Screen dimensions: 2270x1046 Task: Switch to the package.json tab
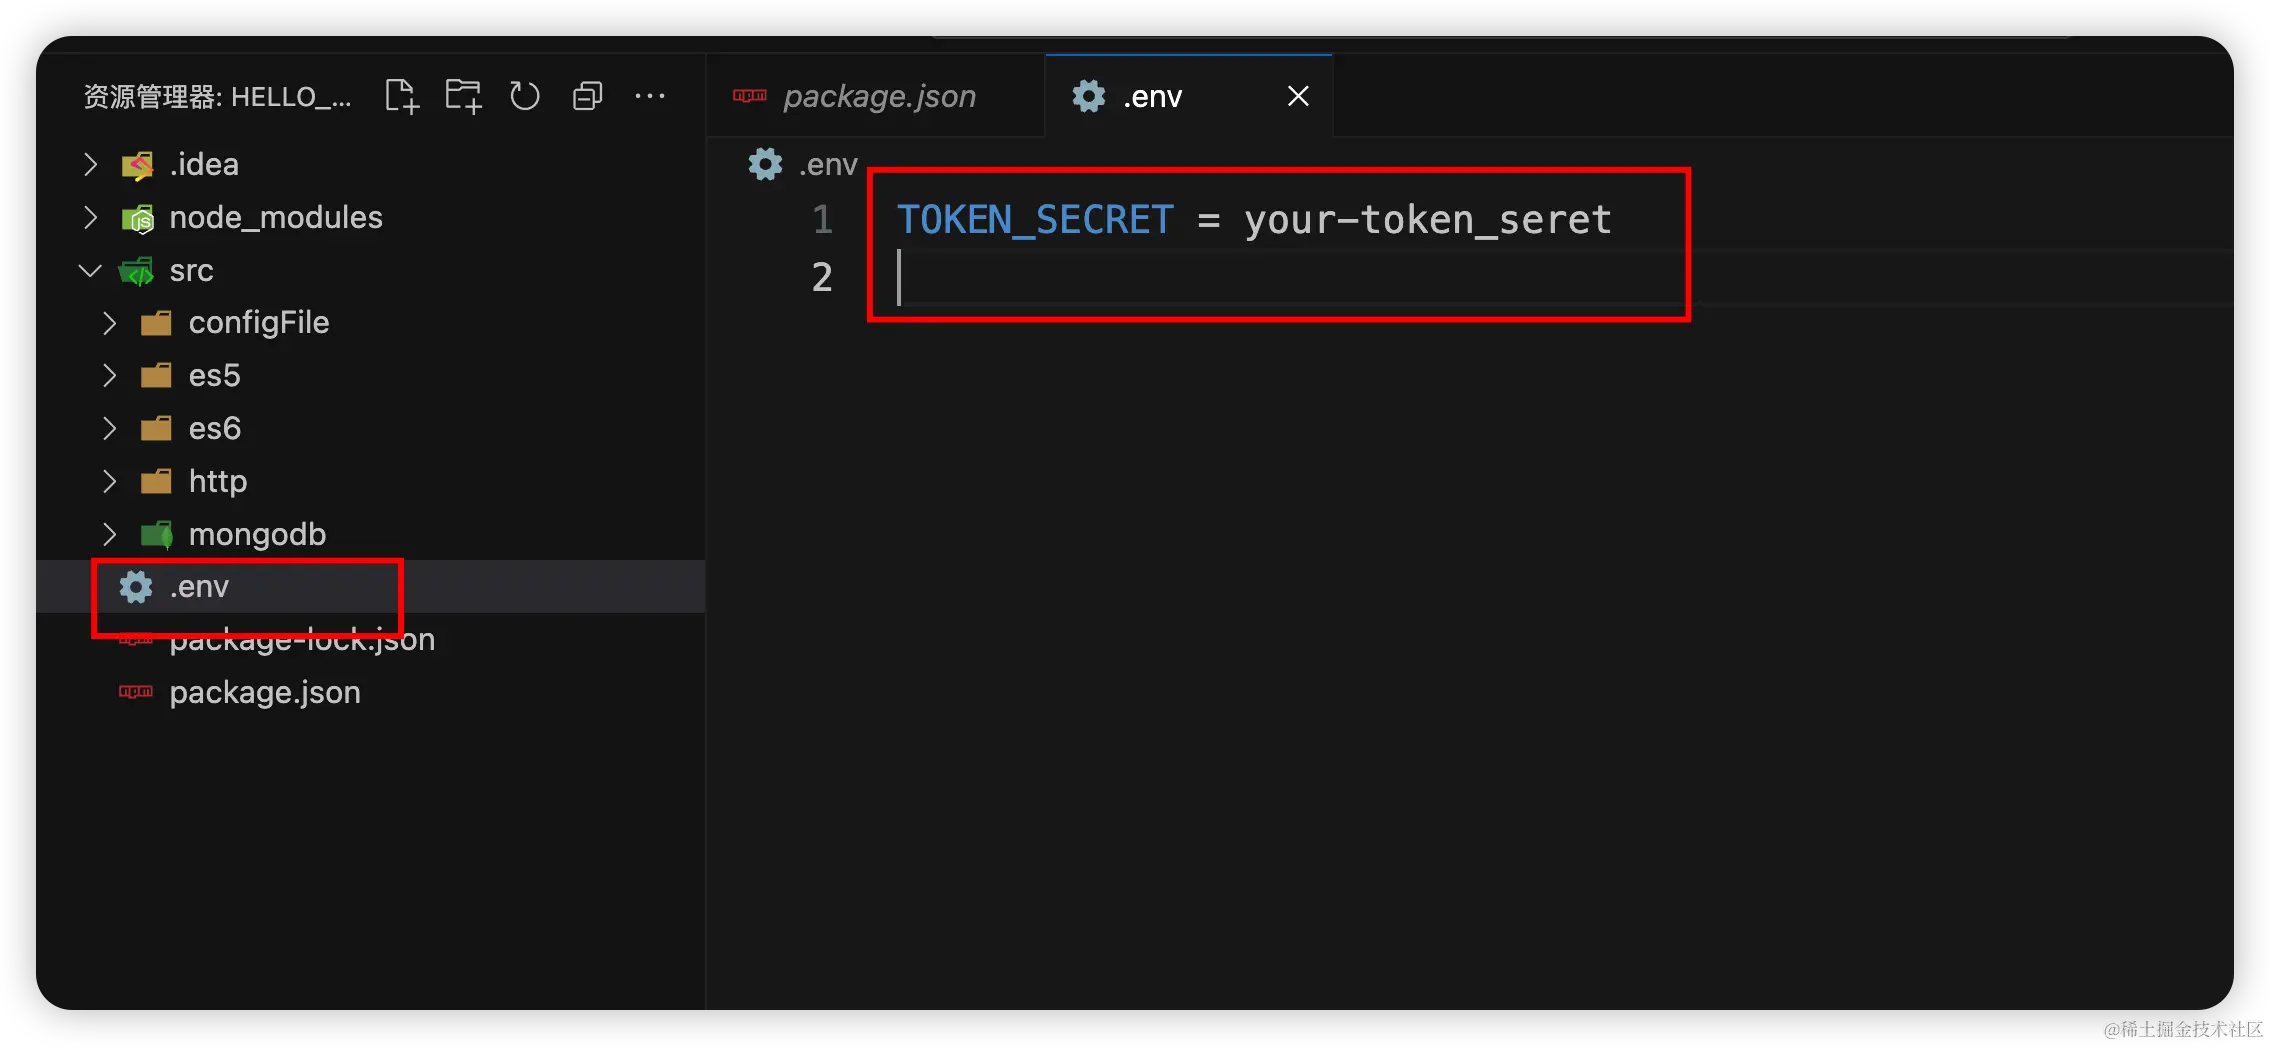[x=878, y=97]
